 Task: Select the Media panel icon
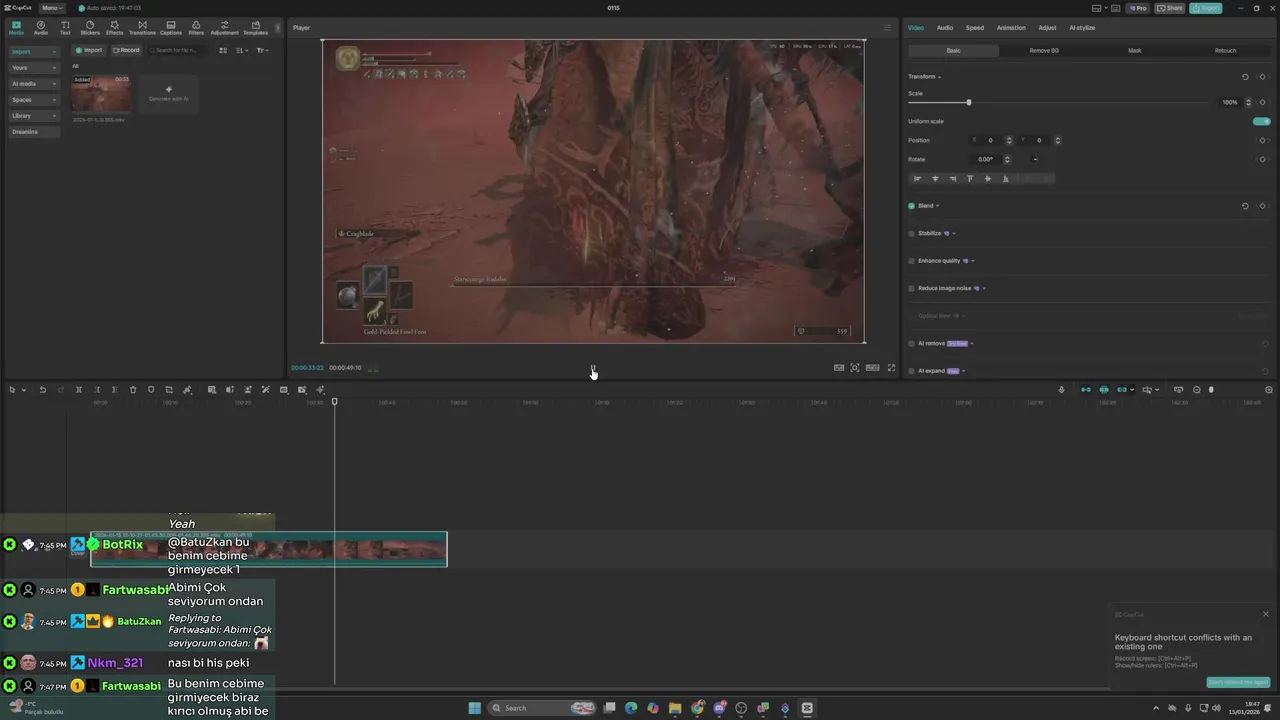pyautogui.click(x=16, y=28)
